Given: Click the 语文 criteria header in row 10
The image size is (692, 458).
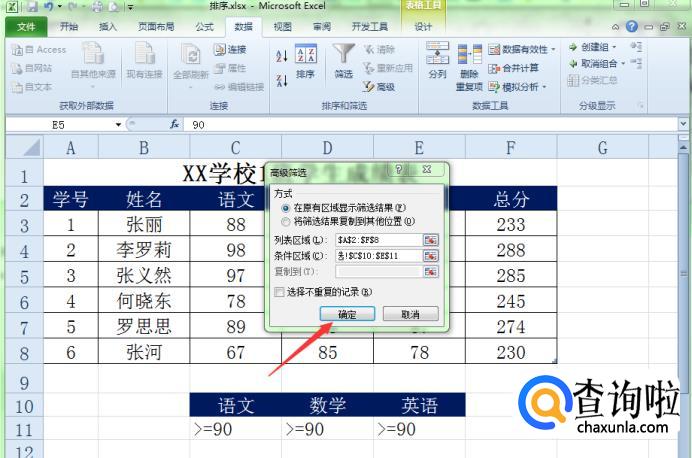Looking at the screenshot, I should click(236, 405).
